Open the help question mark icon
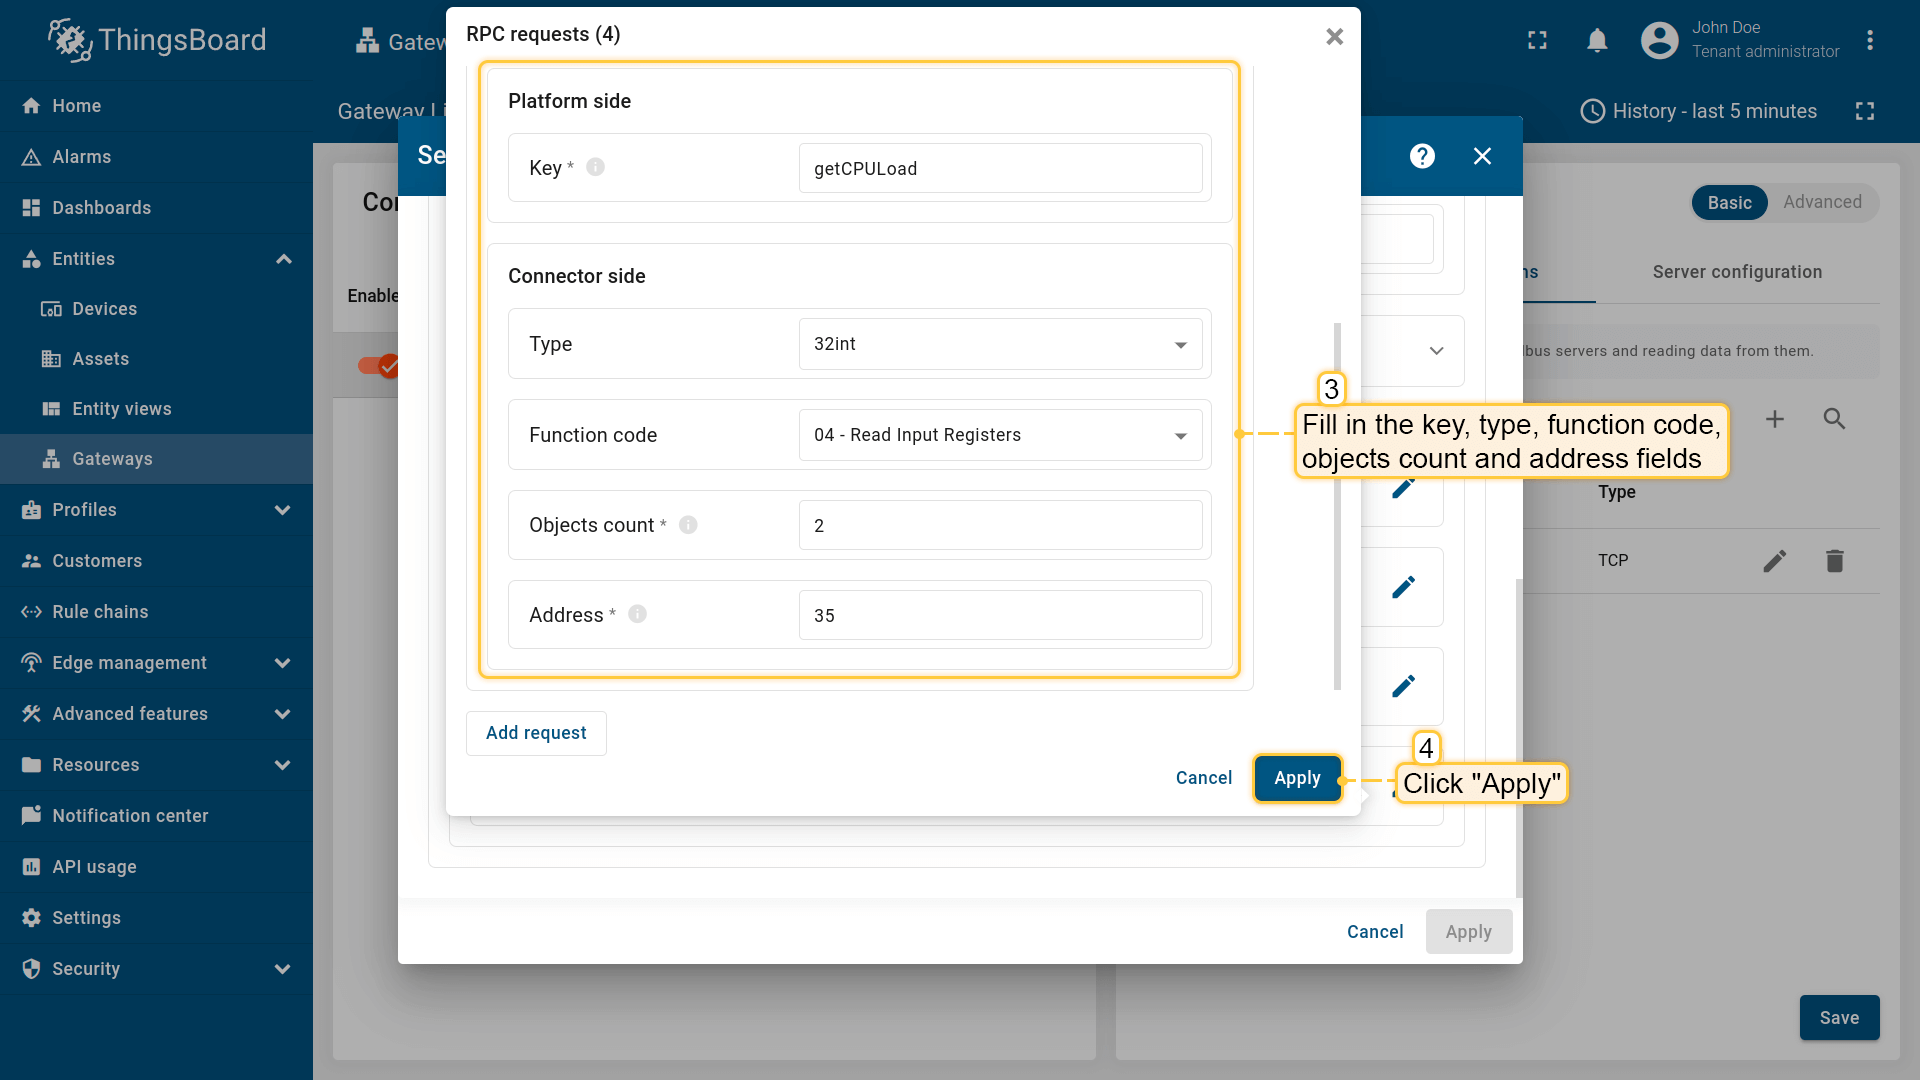 click(1422, 156)
